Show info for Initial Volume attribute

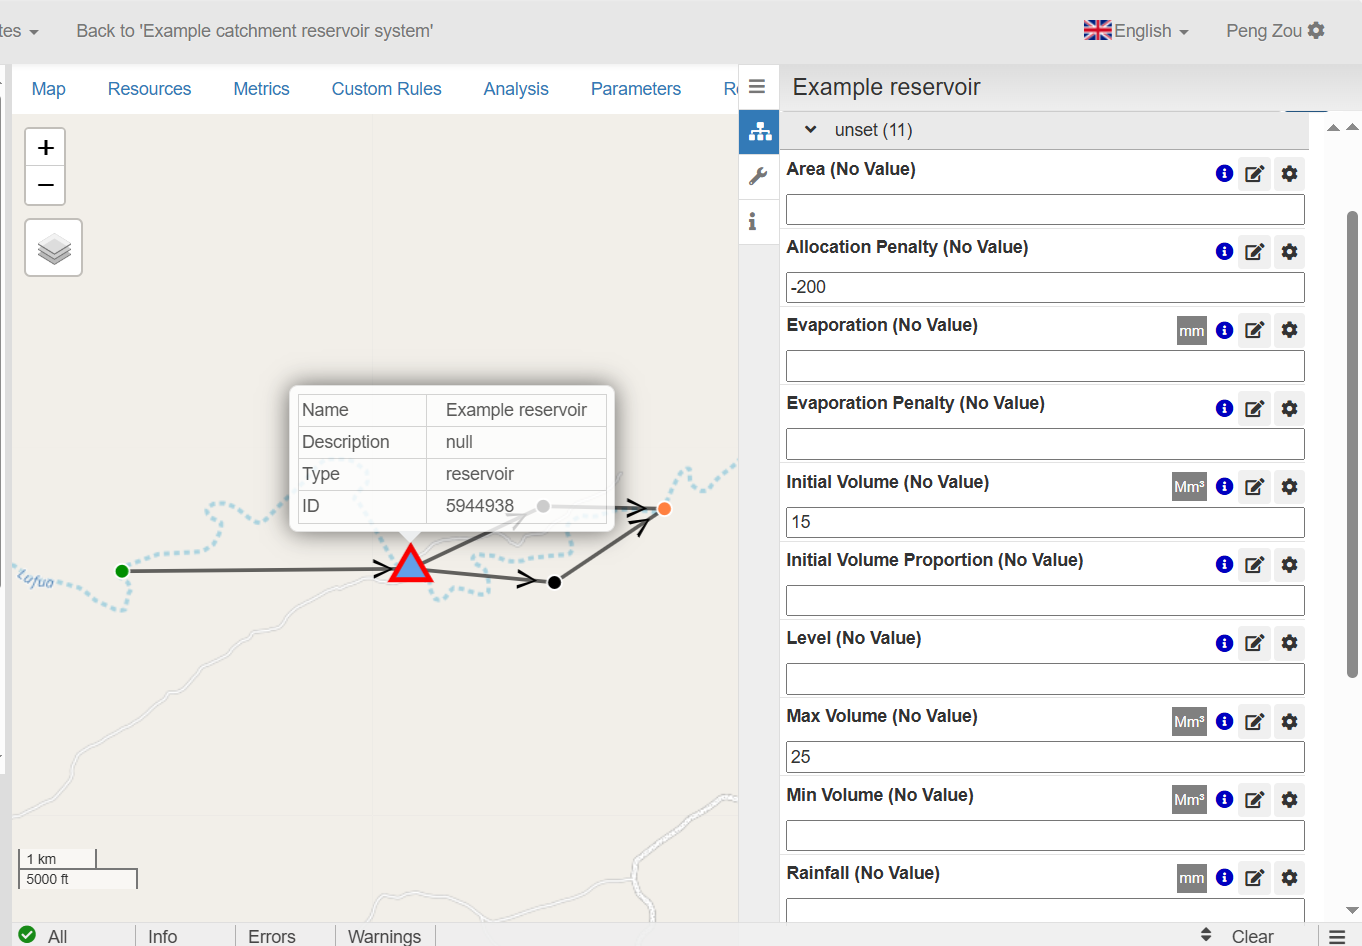1224,487
